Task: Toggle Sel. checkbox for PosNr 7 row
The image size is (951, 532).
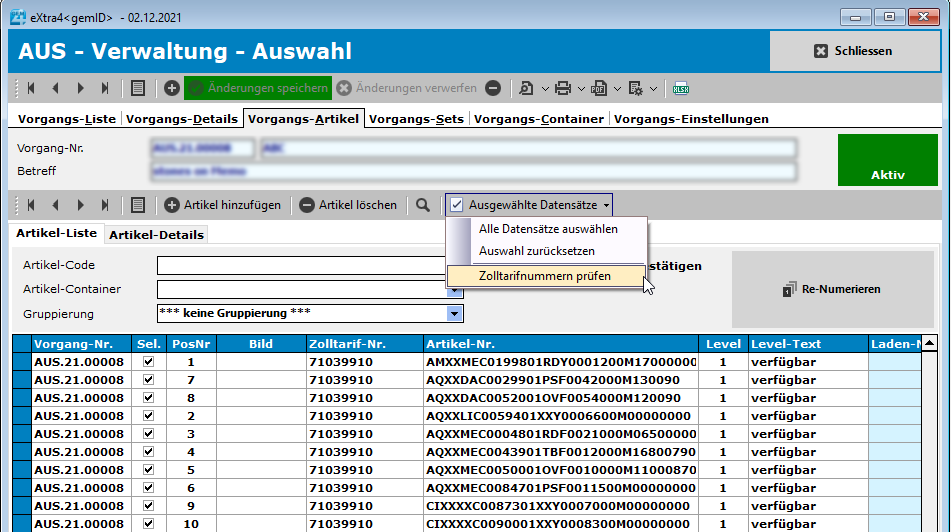Action: click(x=149, y=379)
